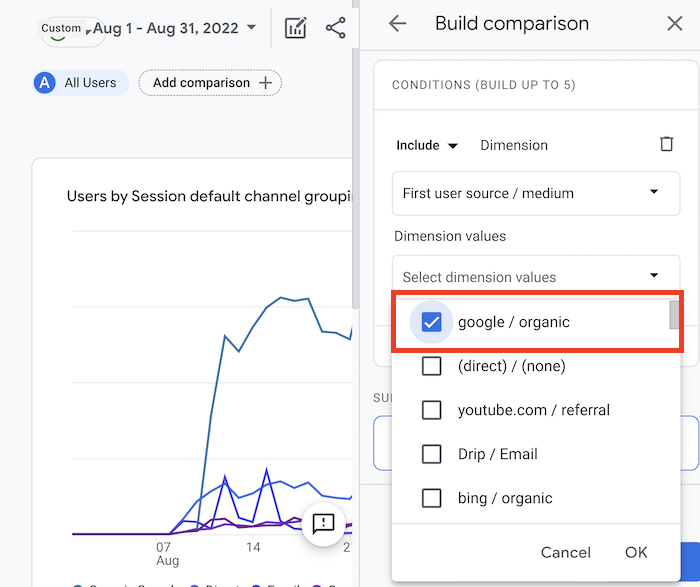Expand First user source / medium dropdown
Screen dimensions: 700x587
click(535, 193)
